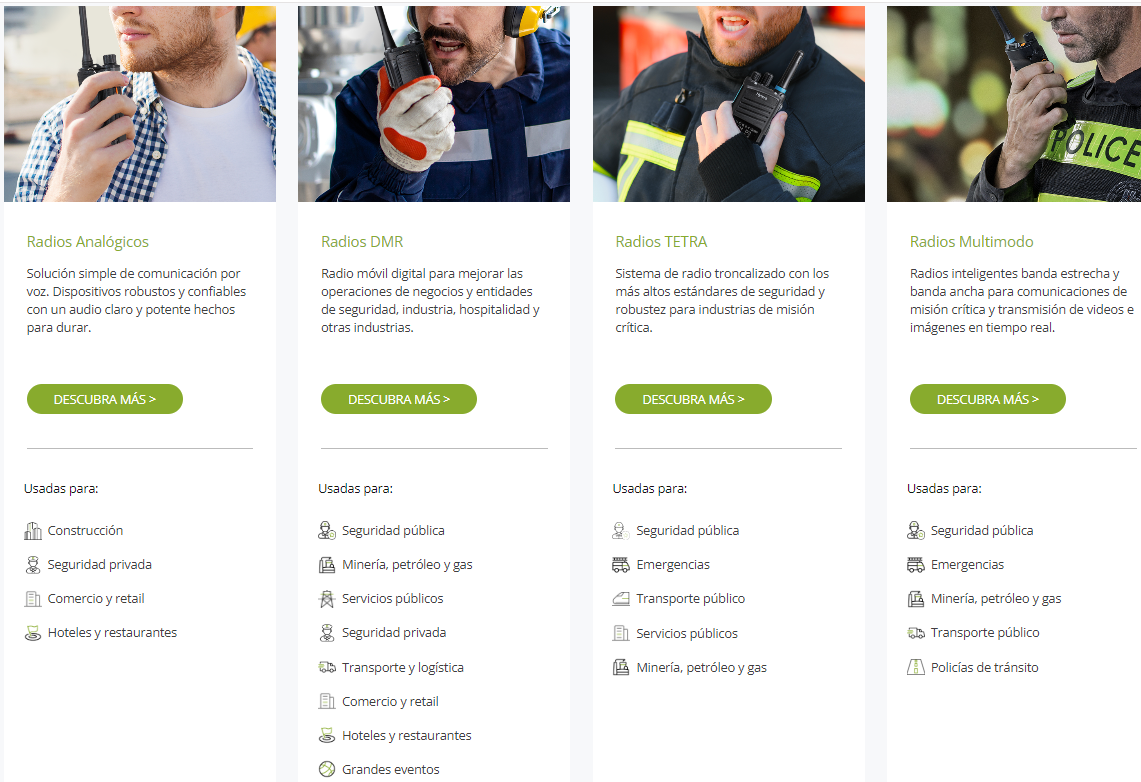Open the Radios TETRA heading link
Screen dimensions: 1141x782
tap(661, 242)
